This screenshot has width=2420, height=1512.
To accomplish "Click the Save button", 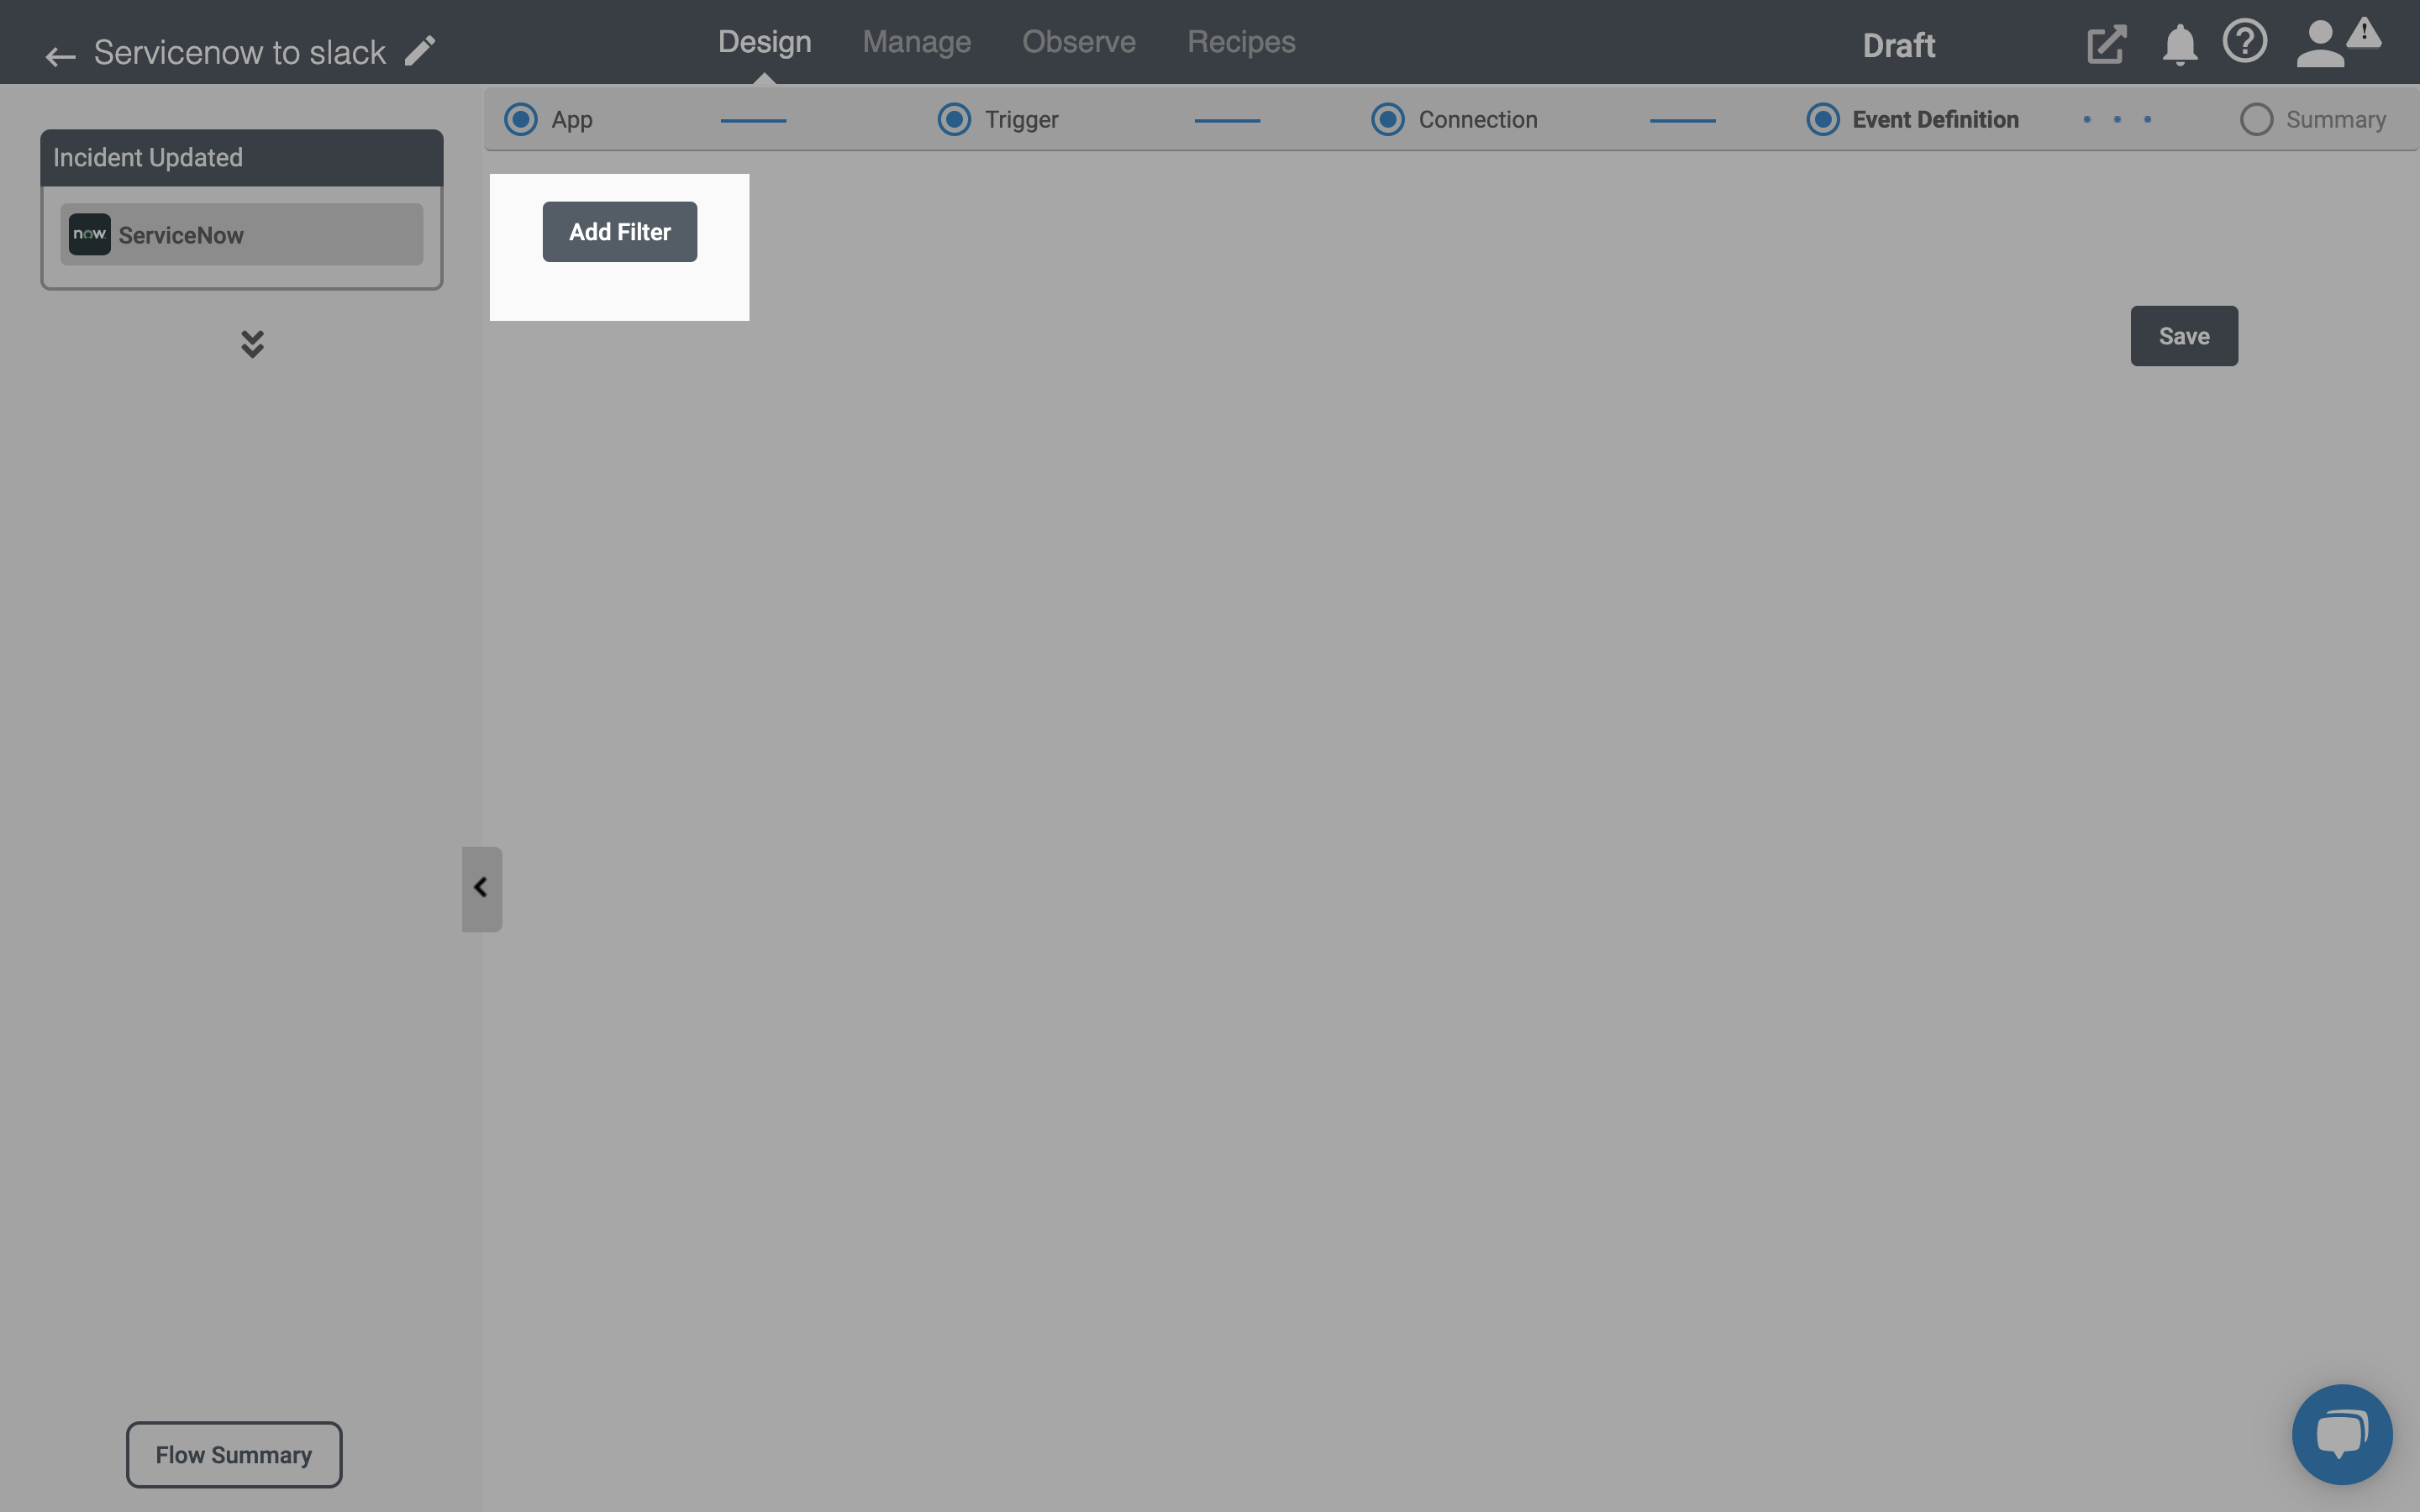I will click(2184, 336).
